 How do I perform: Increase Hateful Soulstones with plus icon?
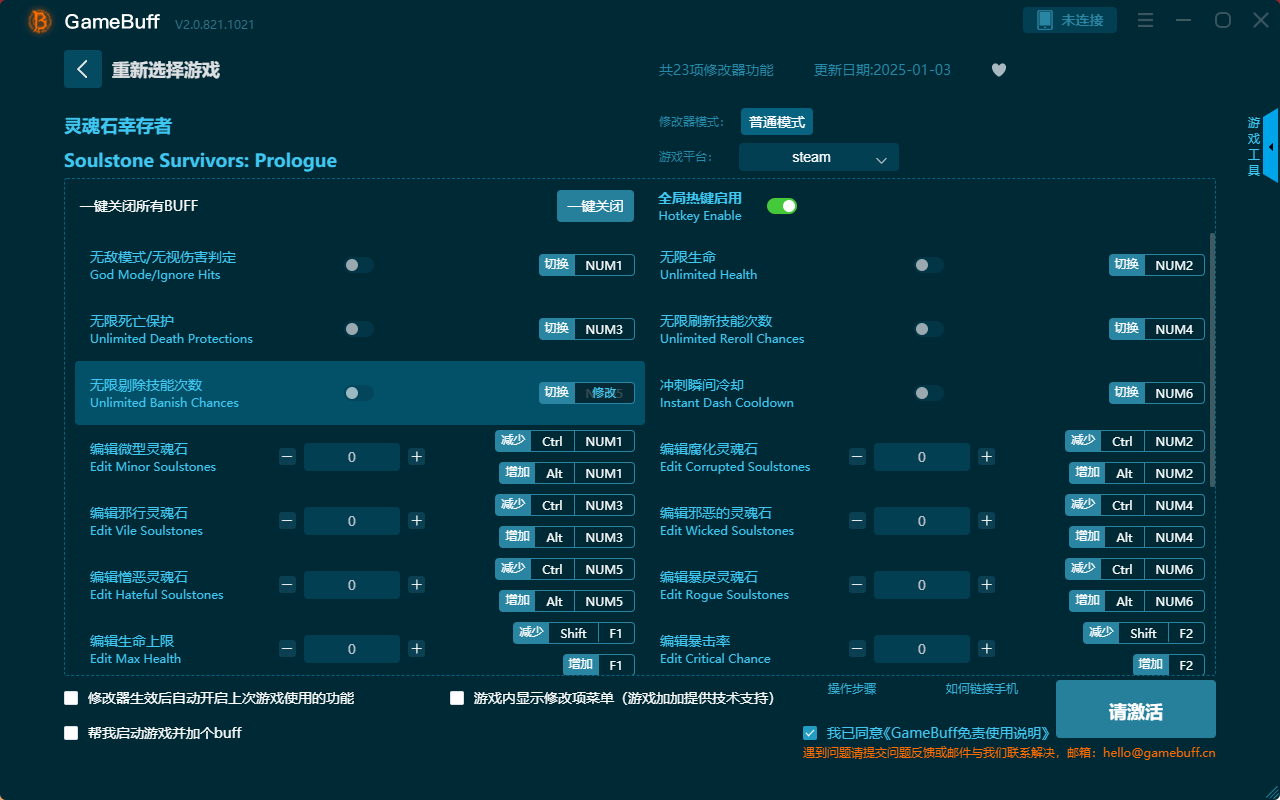[417, 585]
